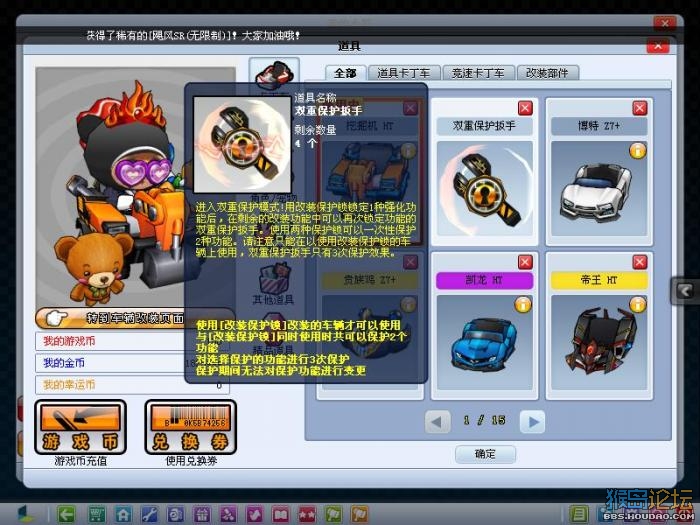Open 使用兑换券 coupon button

[191, 428]
